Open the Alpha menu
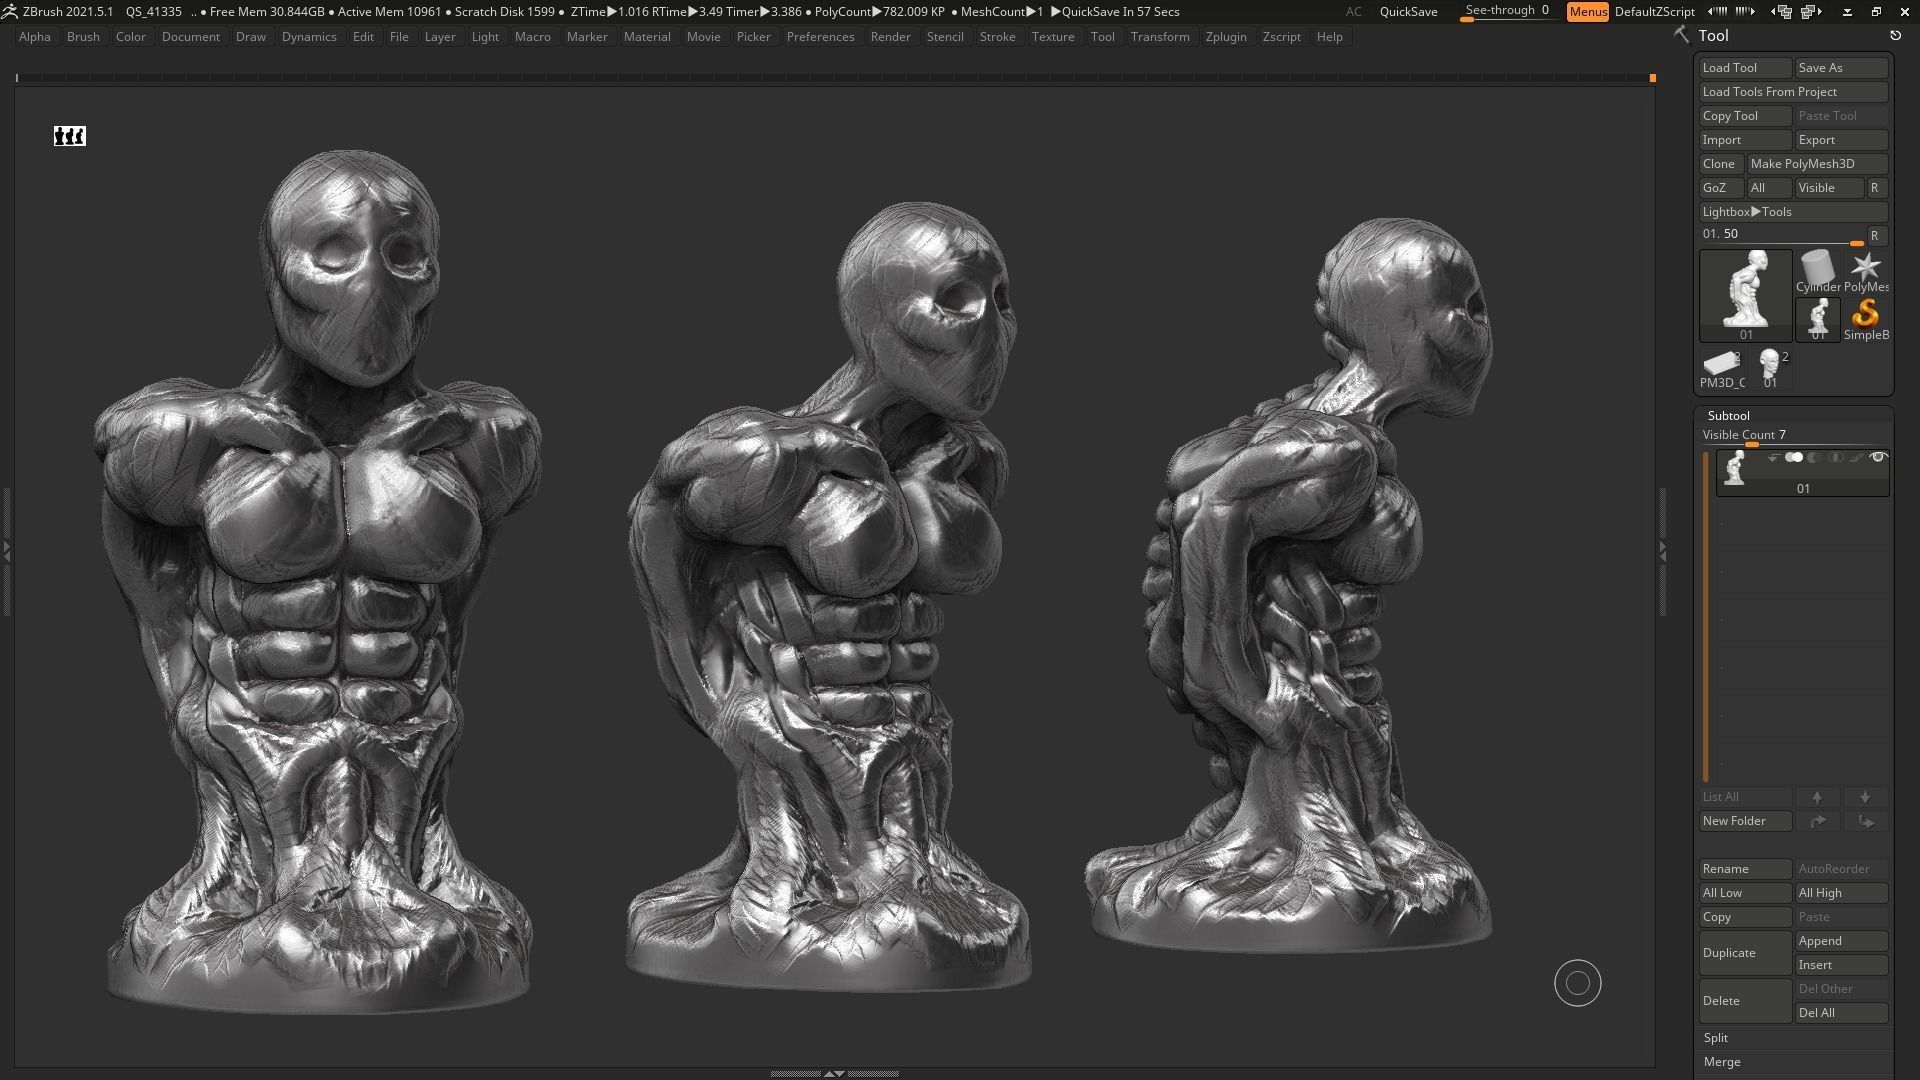 click(x=35, y=36)
